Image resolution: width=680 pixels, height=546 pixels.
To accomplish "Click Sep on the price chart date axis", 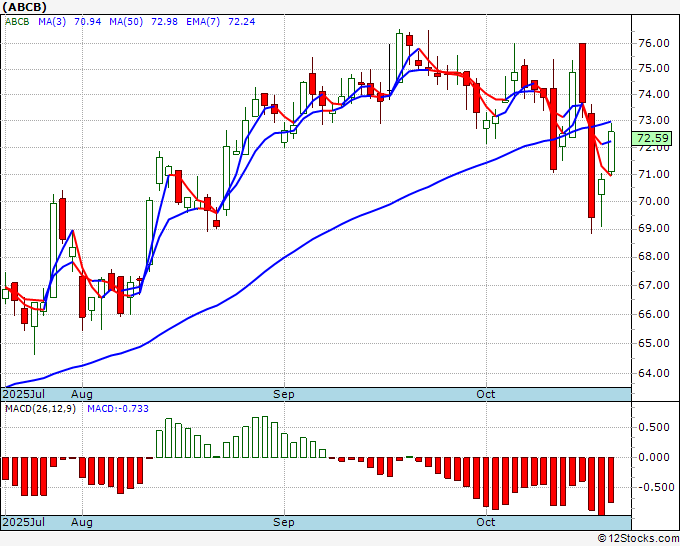I will (284, 394).
